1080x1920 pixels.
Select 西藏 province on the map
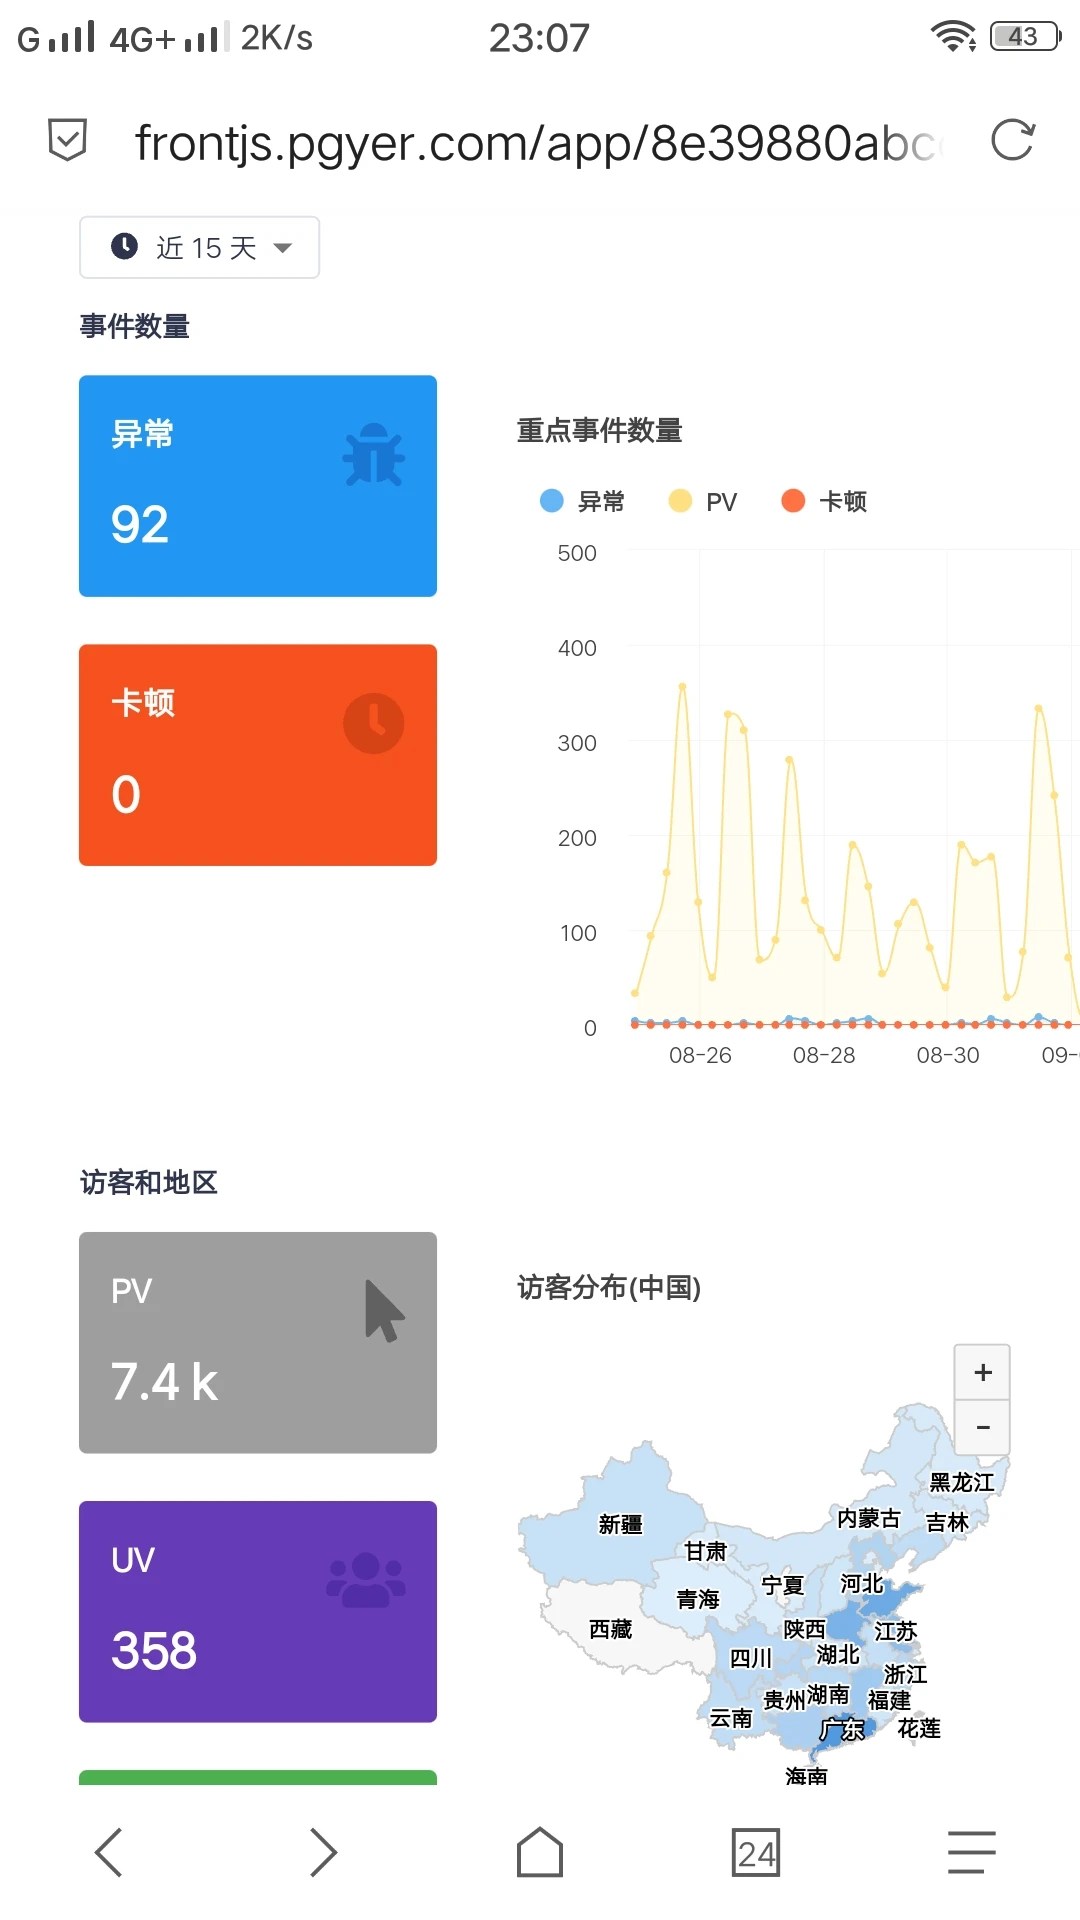pyautogui.click(x=610, y=1629)
